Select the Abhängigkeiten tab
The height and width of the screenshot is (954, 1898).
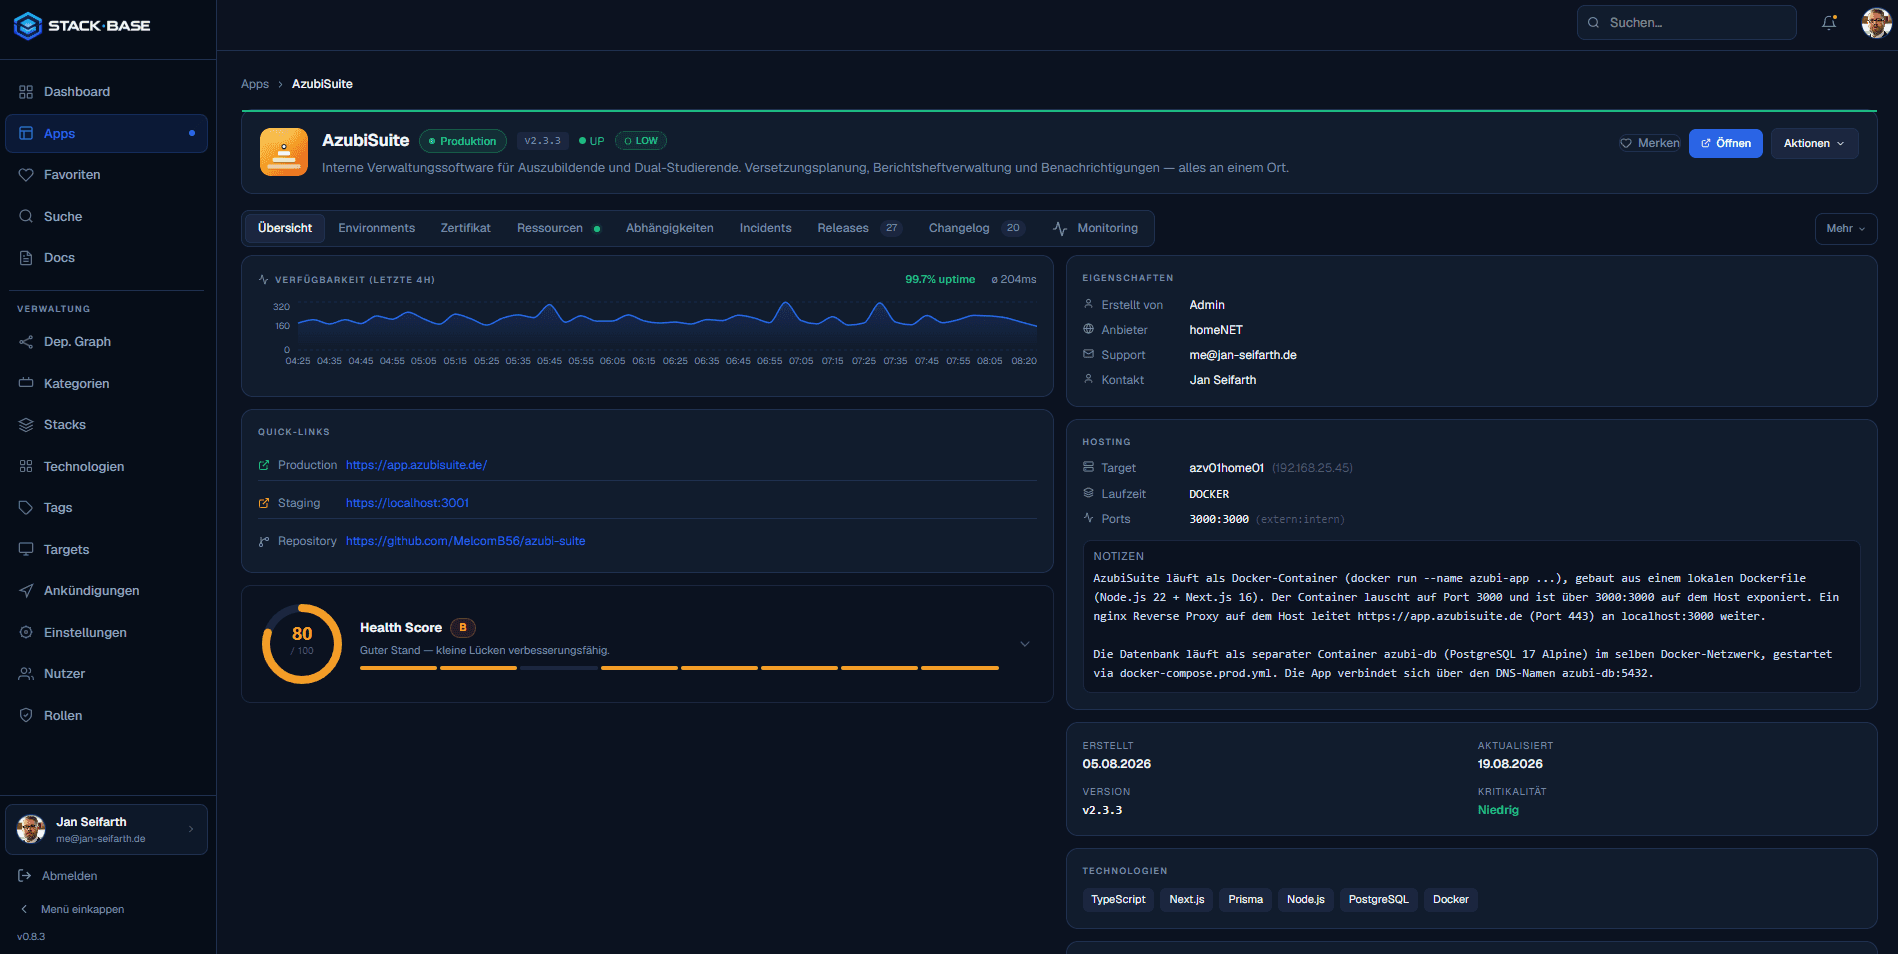(x=670, y=228)
